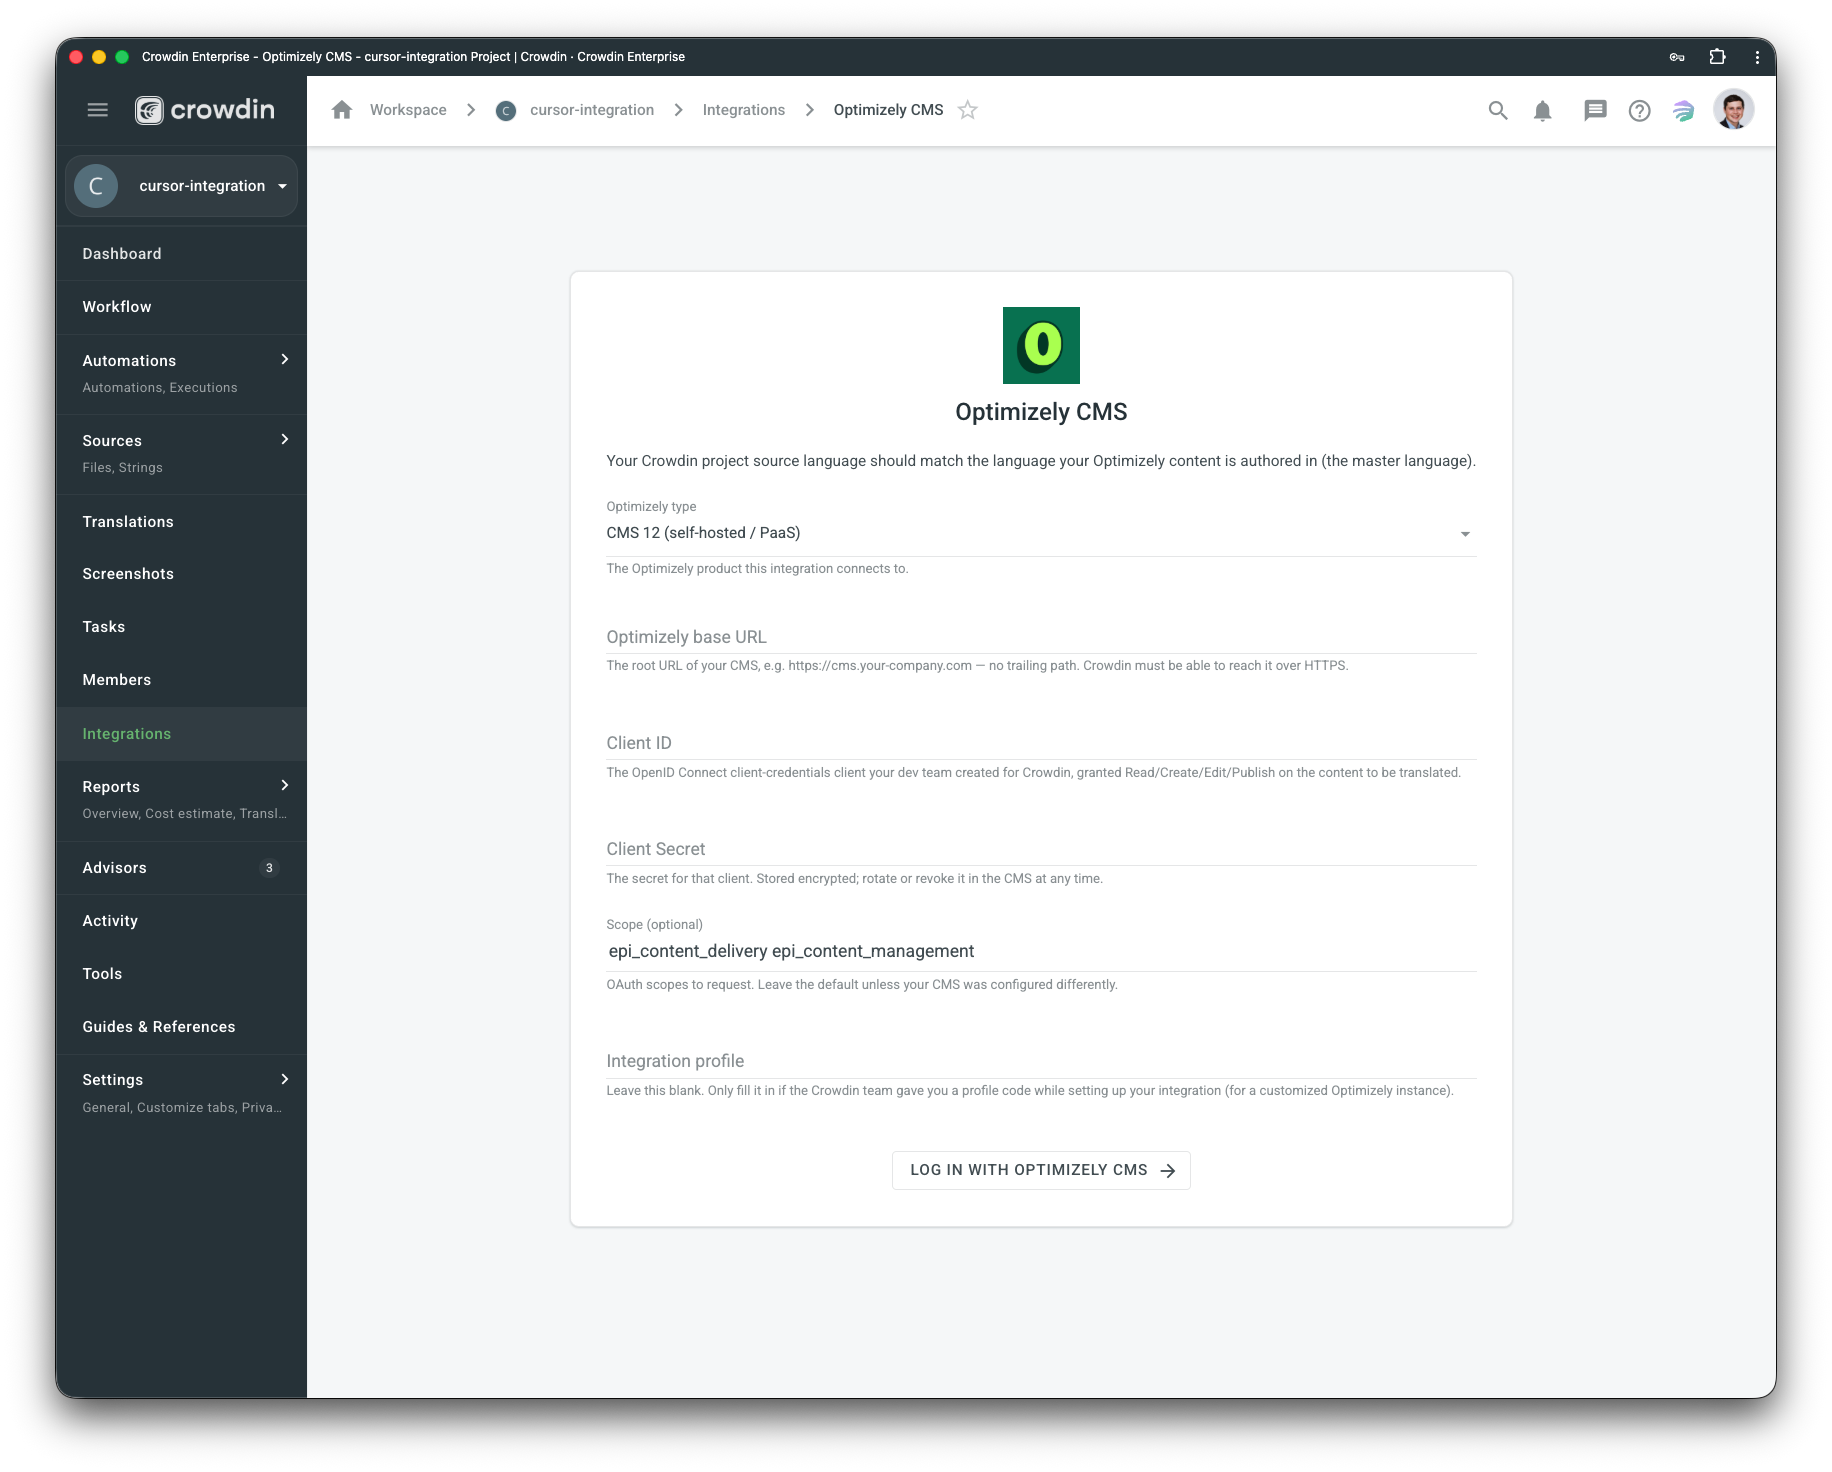Click the cursor-integration project avatar in breadcrumb
The image size is (1832, 1472).
click(506, 111)
